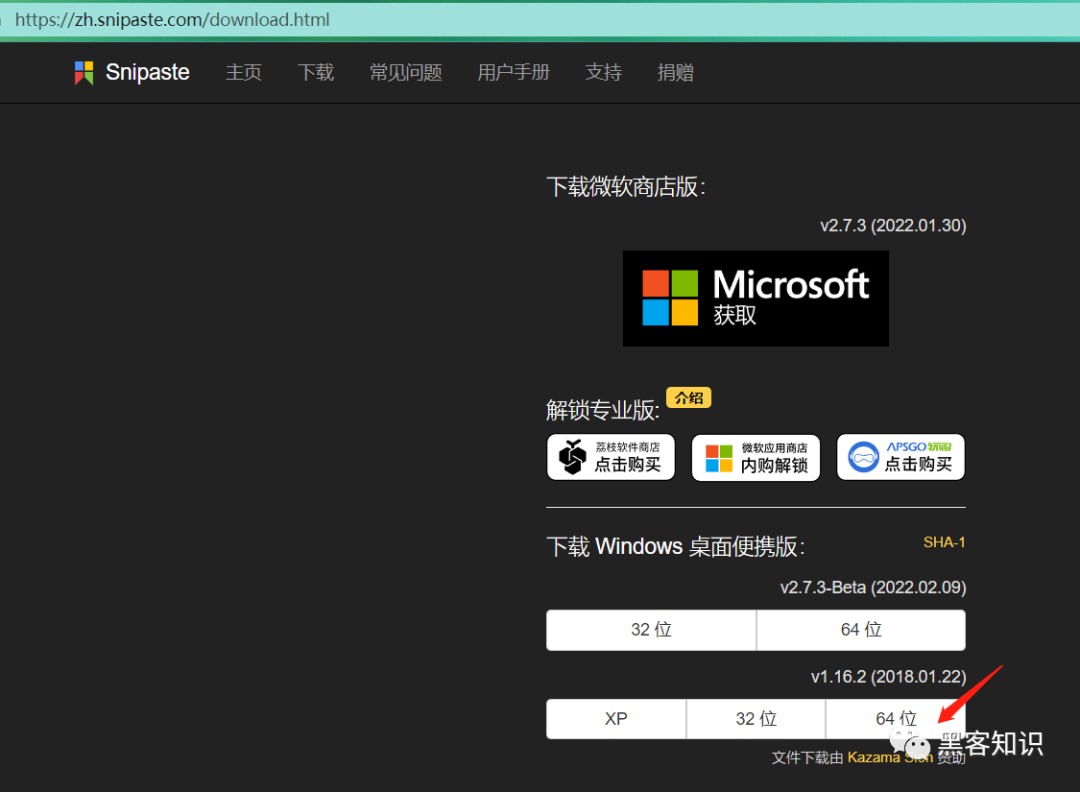This screenshot has width=1080, height=792.
Task: Open the 支持 nav item
Action: [x=603, y=72]
